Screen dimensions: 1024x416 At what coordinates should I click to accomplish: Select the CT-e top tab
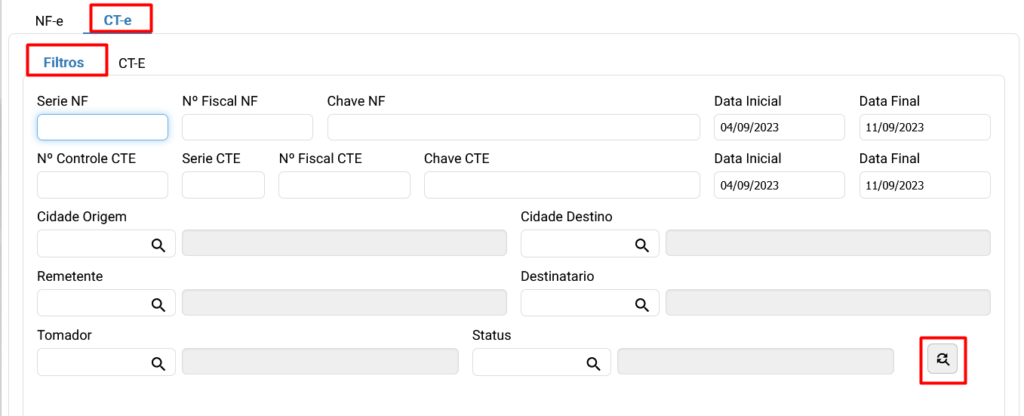click(x=118, y=20)
